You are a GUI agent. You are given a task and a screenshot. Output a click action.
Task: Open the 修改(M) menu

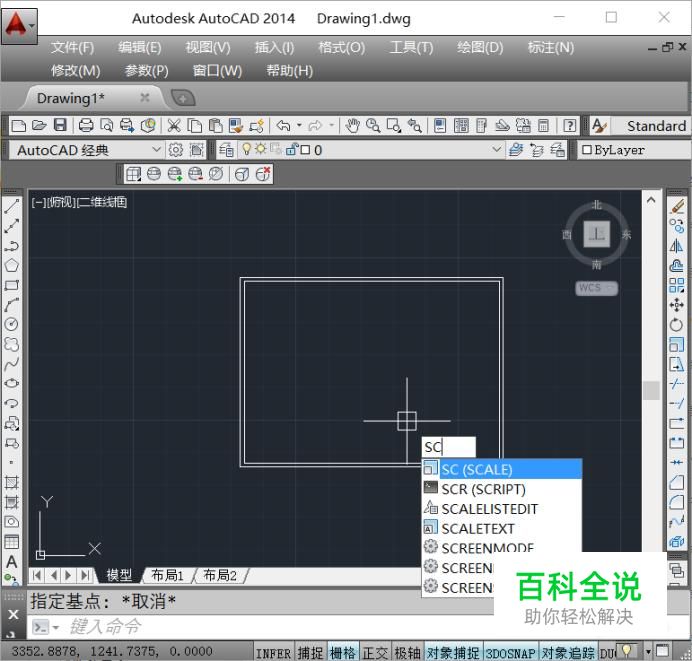click(75, 71)
